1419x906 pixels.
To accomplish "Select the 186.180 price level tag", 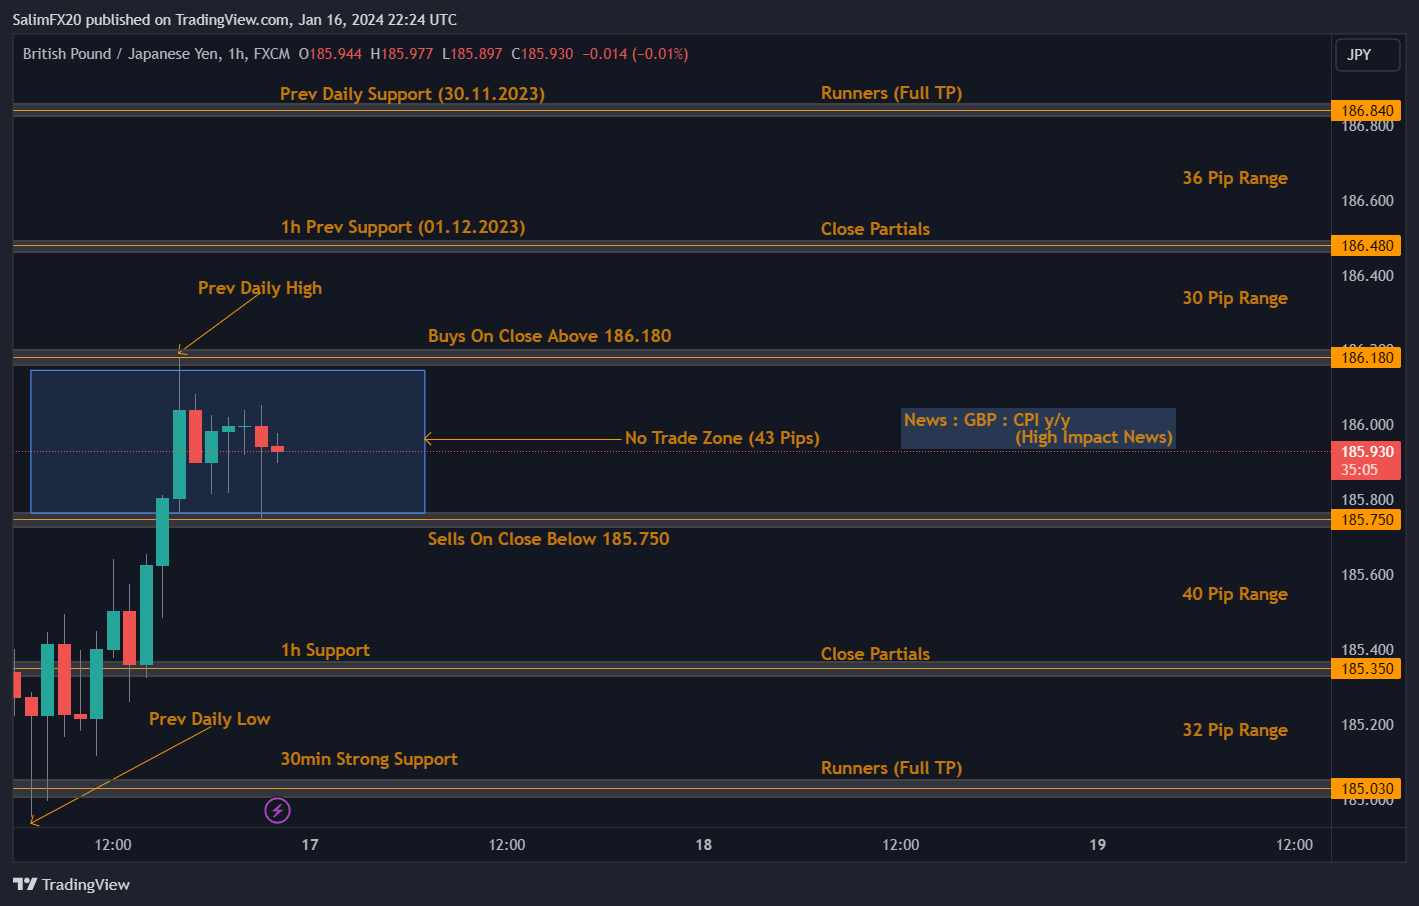I will tap(1366, 358).
